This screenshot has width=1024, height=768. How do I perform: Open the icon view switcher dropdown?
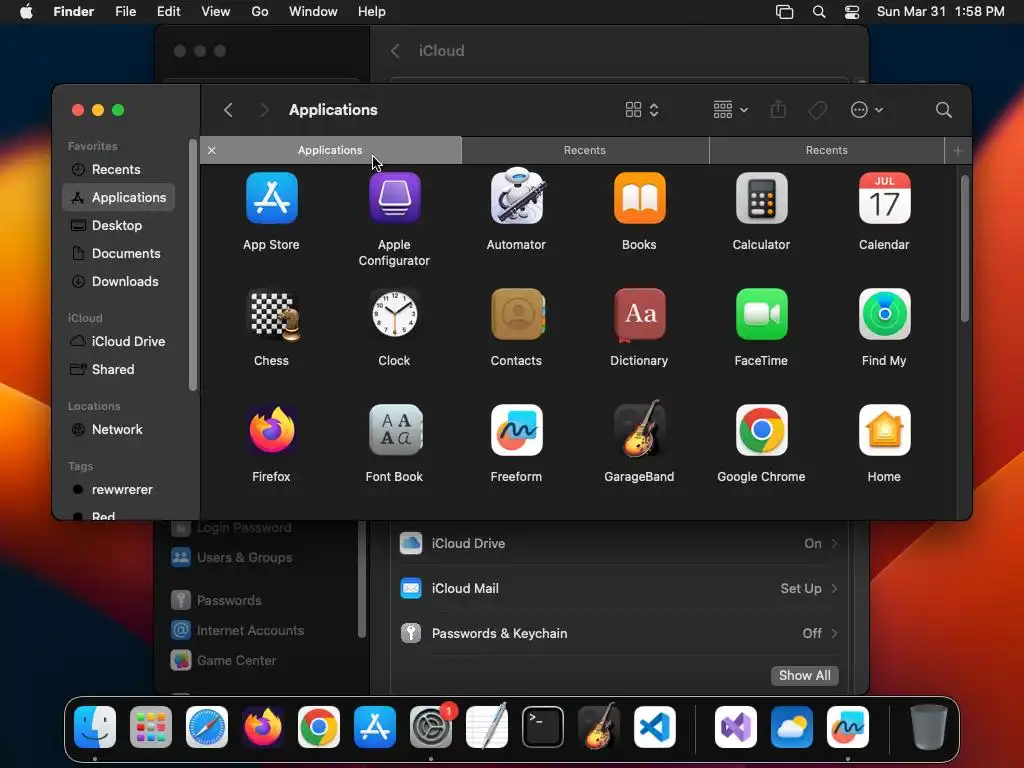[642, 110]
